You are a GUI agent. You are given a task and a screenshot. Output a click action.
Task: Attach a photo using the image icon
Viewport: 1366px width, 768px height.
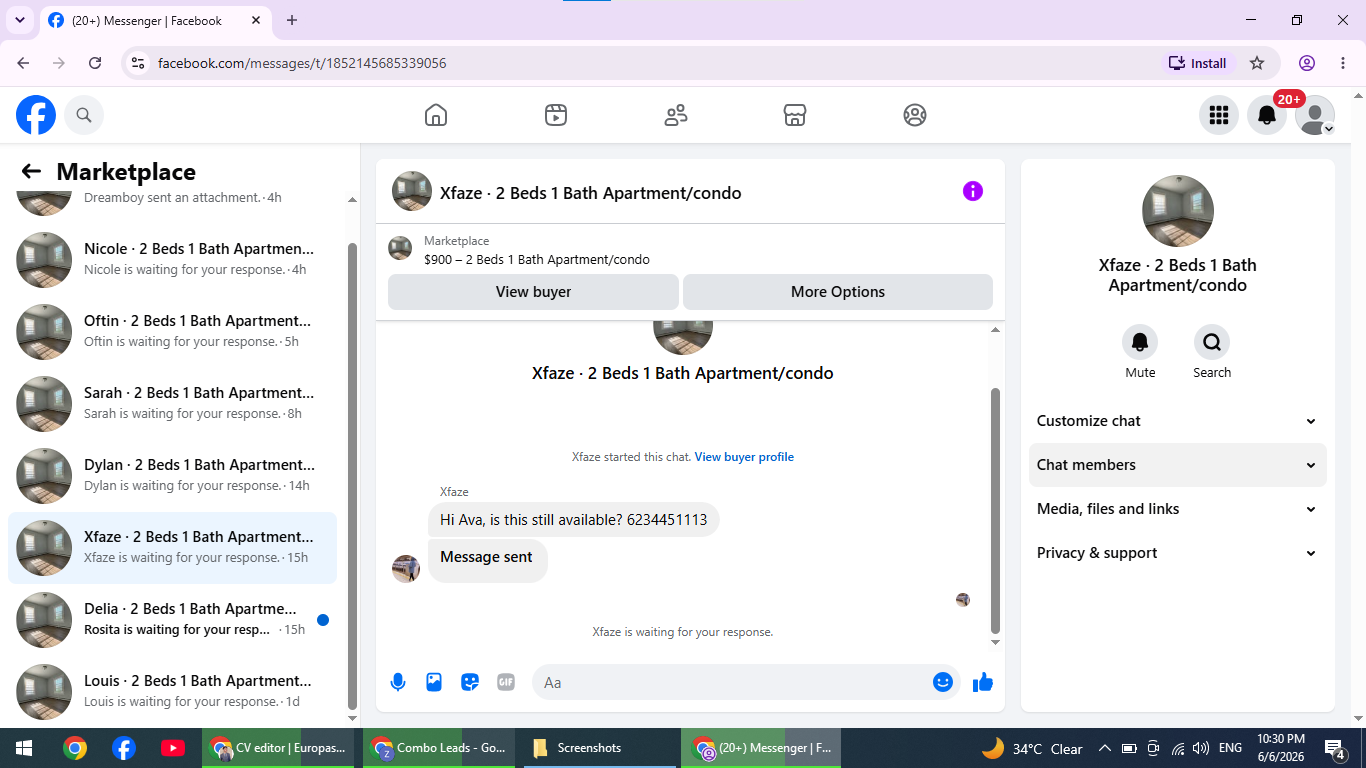click(x=434, y=682)
